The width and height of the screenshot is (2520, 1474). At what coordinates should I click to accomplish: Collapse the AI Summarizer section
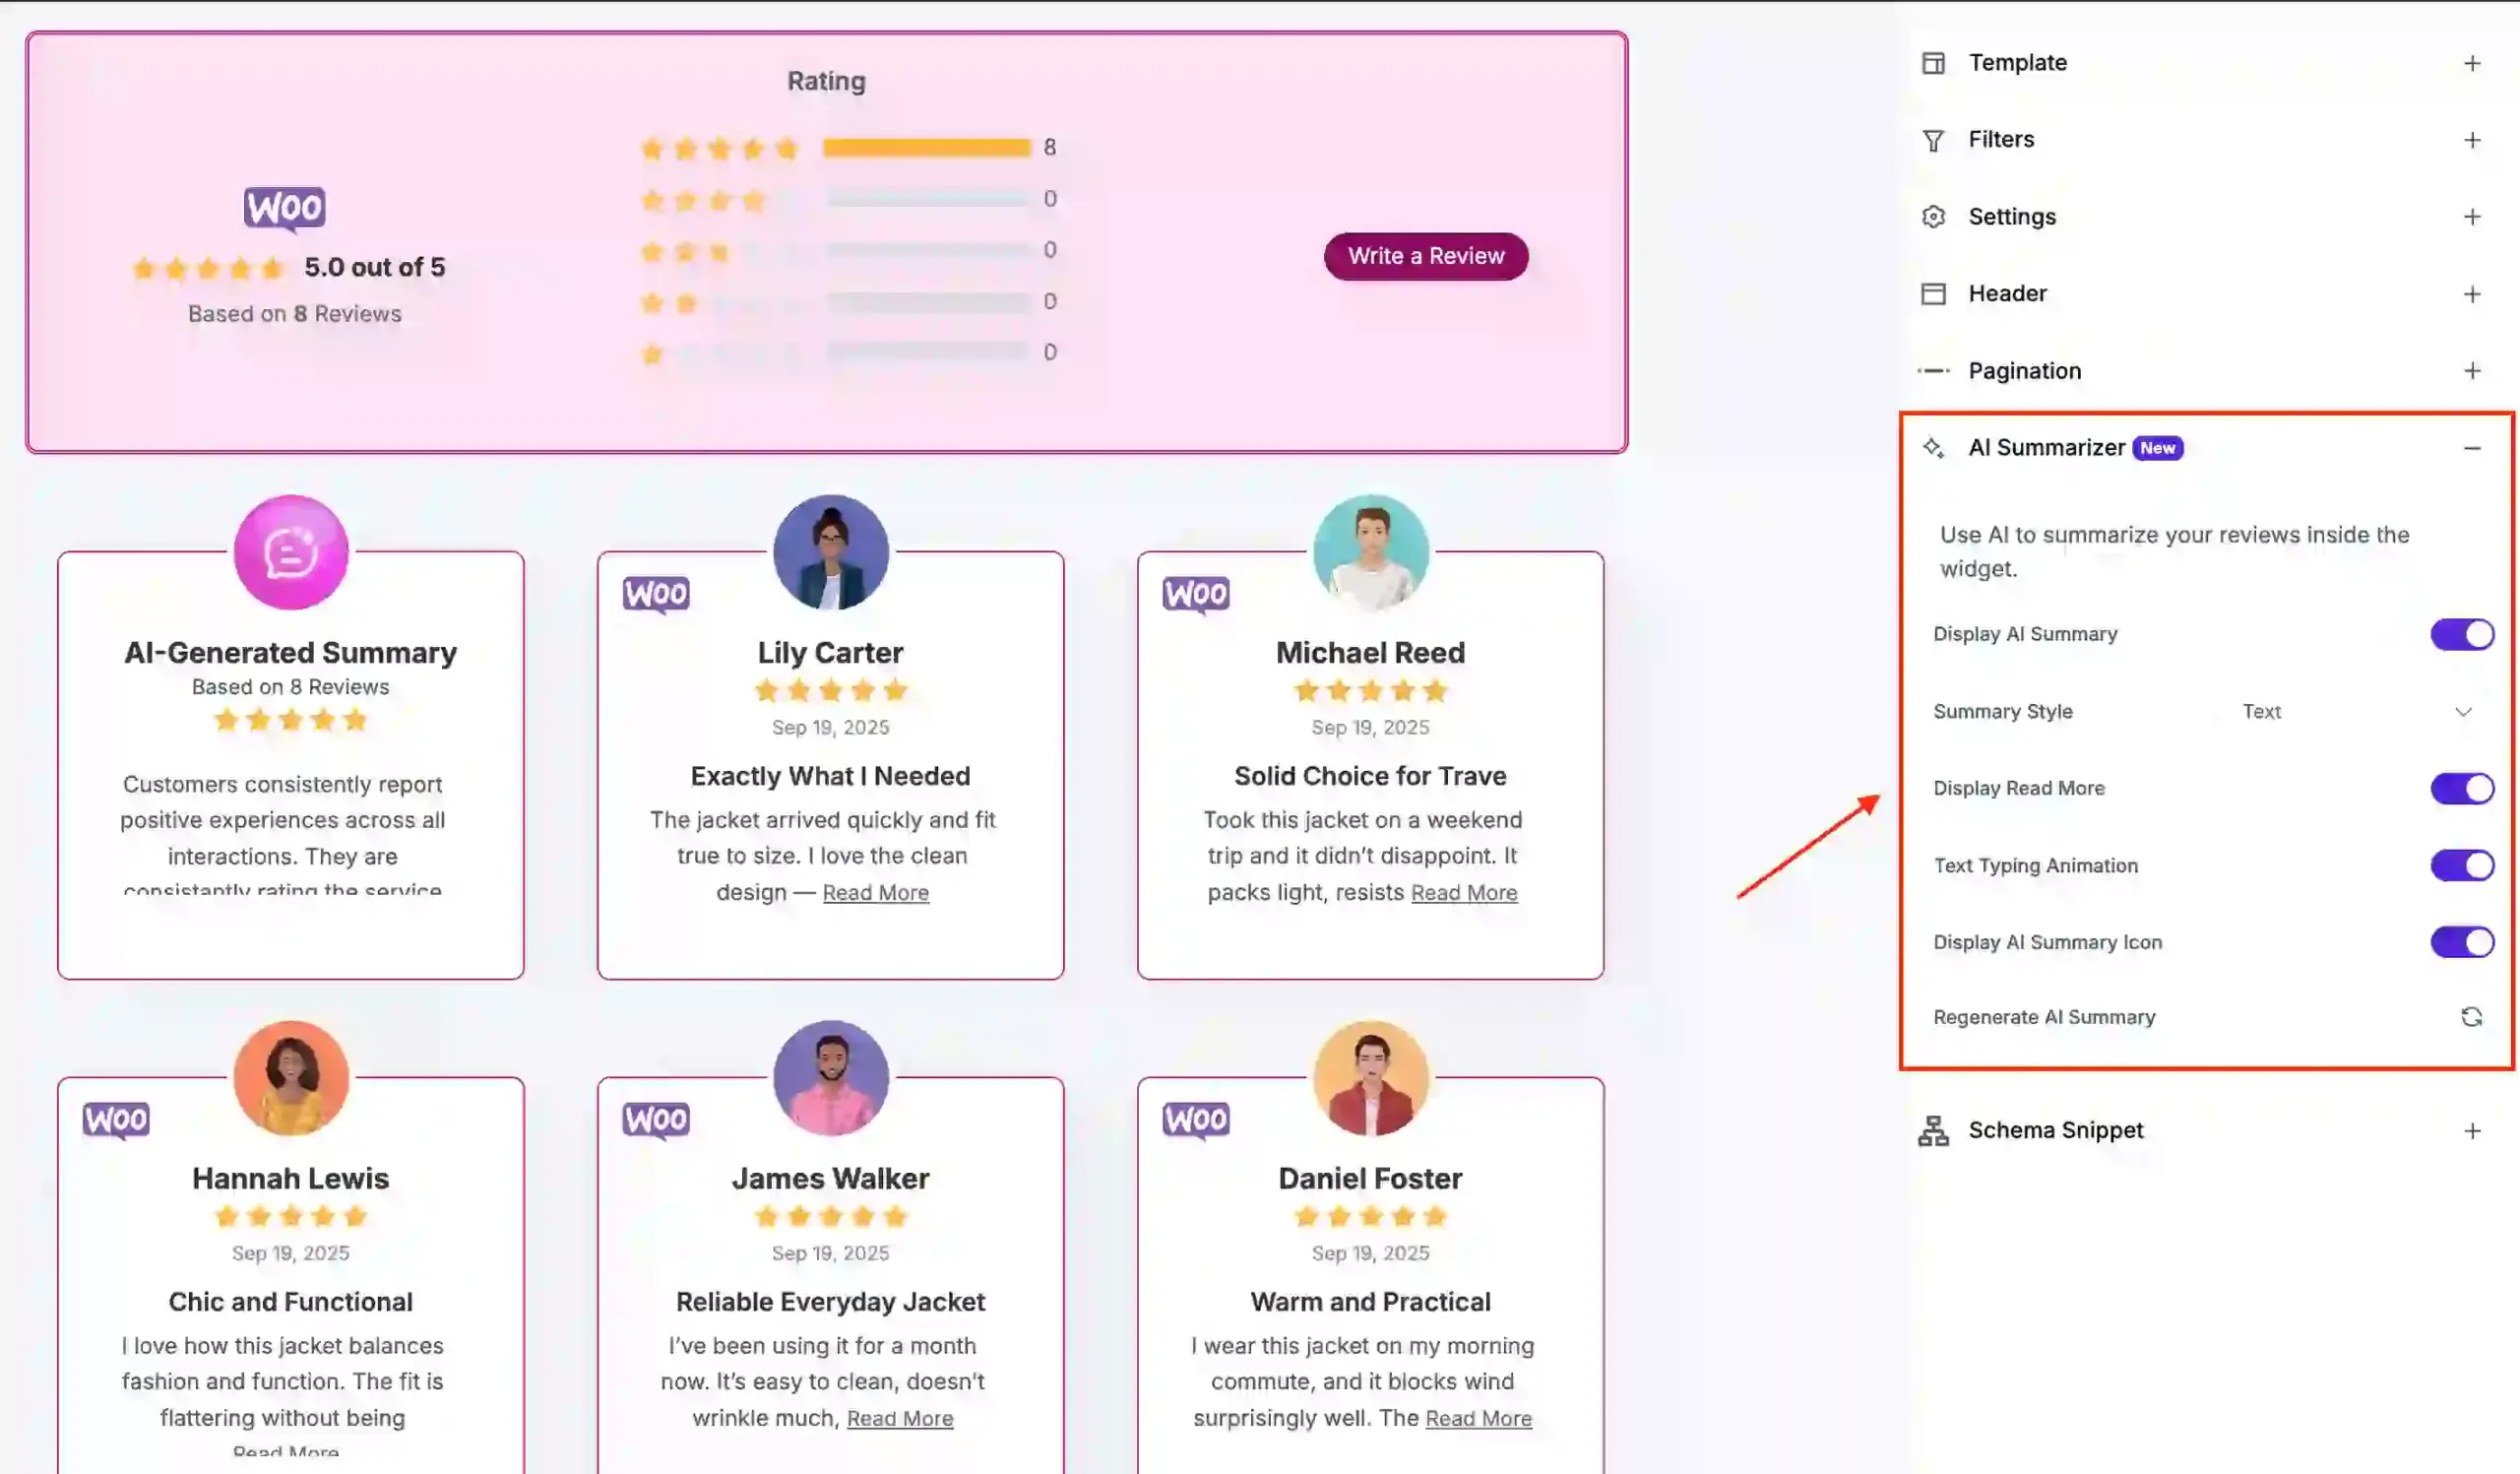[2473, 448]
